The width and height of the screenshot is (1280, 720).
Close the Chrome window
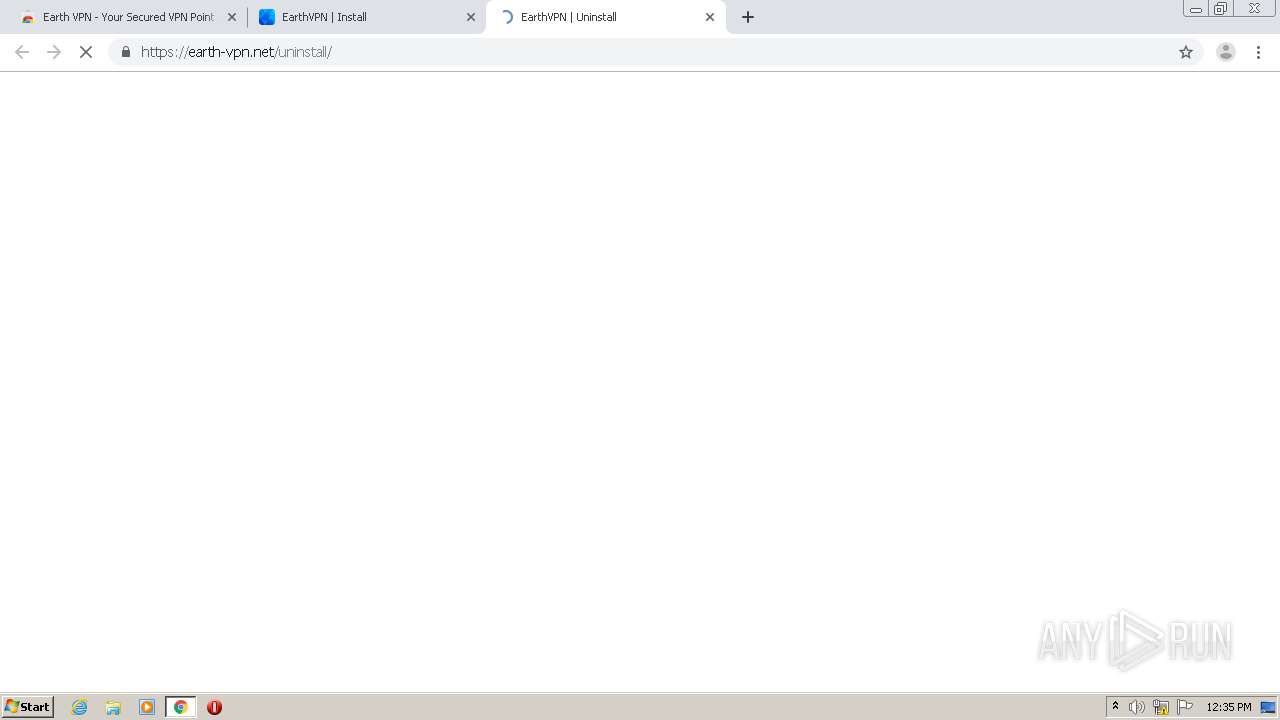click(1254, 9)
